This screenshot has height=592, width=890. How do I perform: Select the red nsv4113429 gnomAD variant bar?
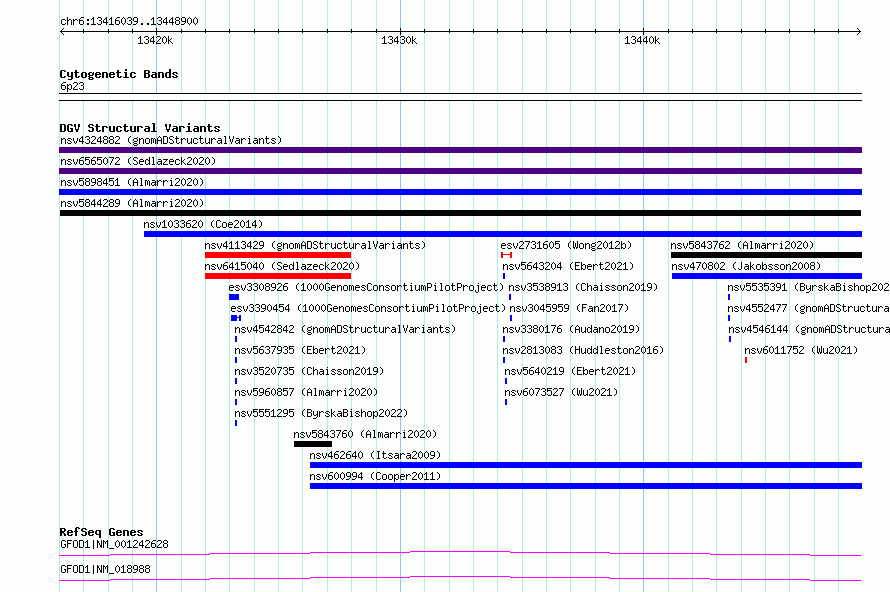click(278, 255)
